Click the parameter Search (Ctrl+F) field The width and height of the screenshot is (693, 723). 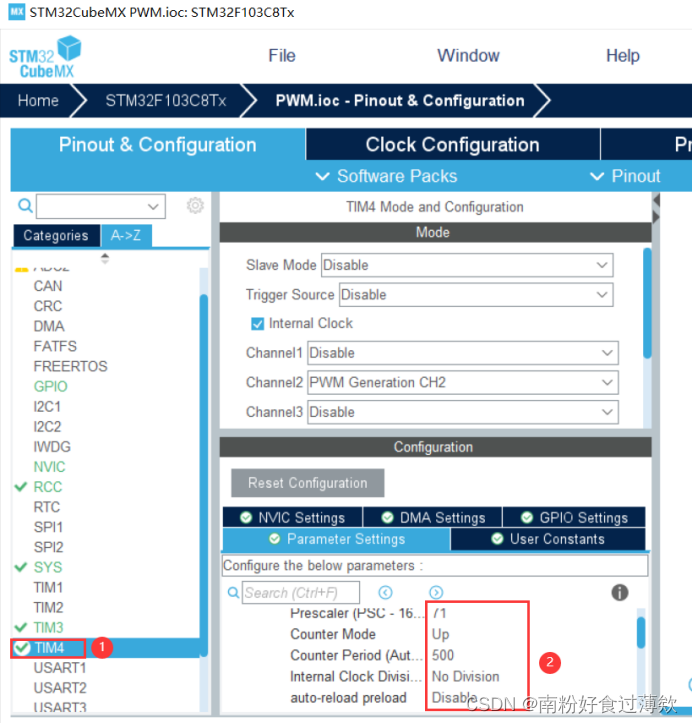coord(301,593)
